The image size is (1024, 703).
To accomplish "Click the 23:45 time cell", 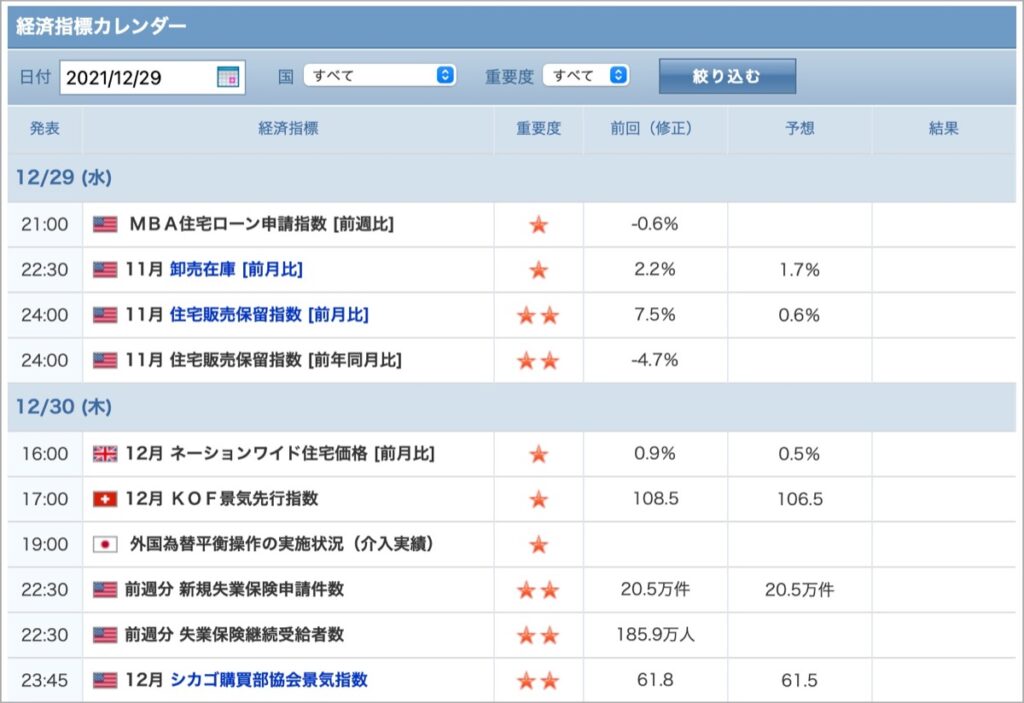I will tap(44, 681).
